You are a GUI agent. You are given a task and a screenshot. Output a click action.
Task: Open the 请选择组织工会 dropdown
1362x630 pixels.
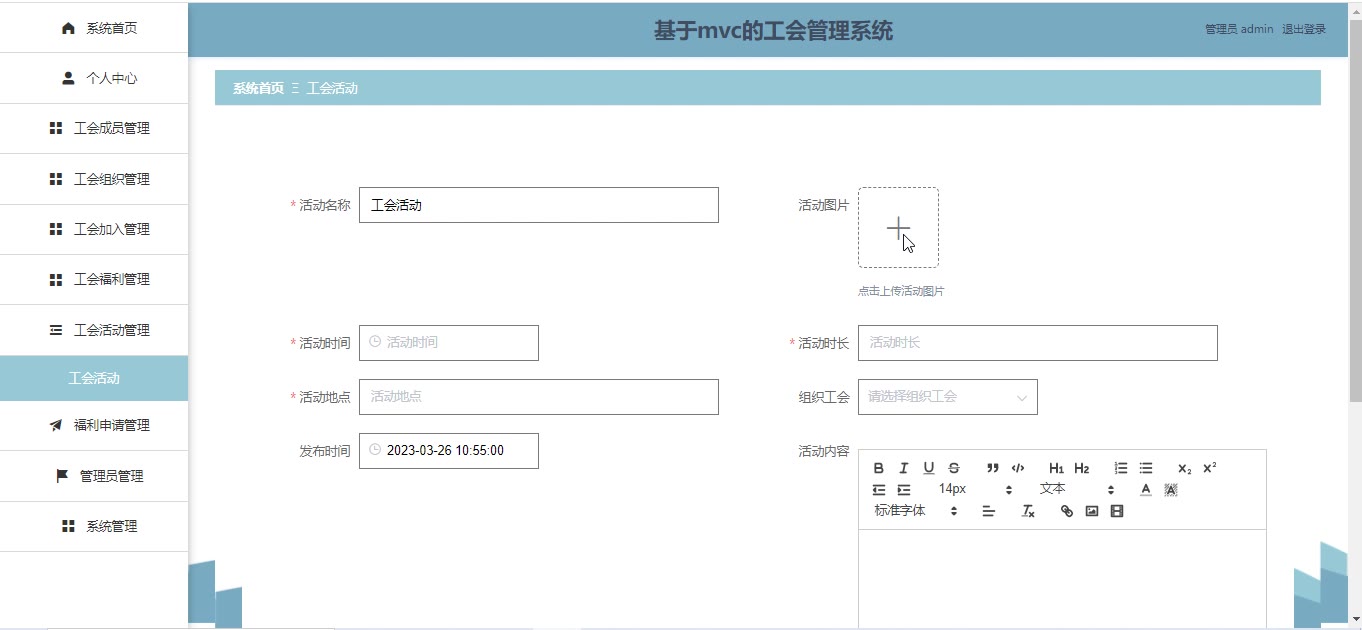pos(947,397)
